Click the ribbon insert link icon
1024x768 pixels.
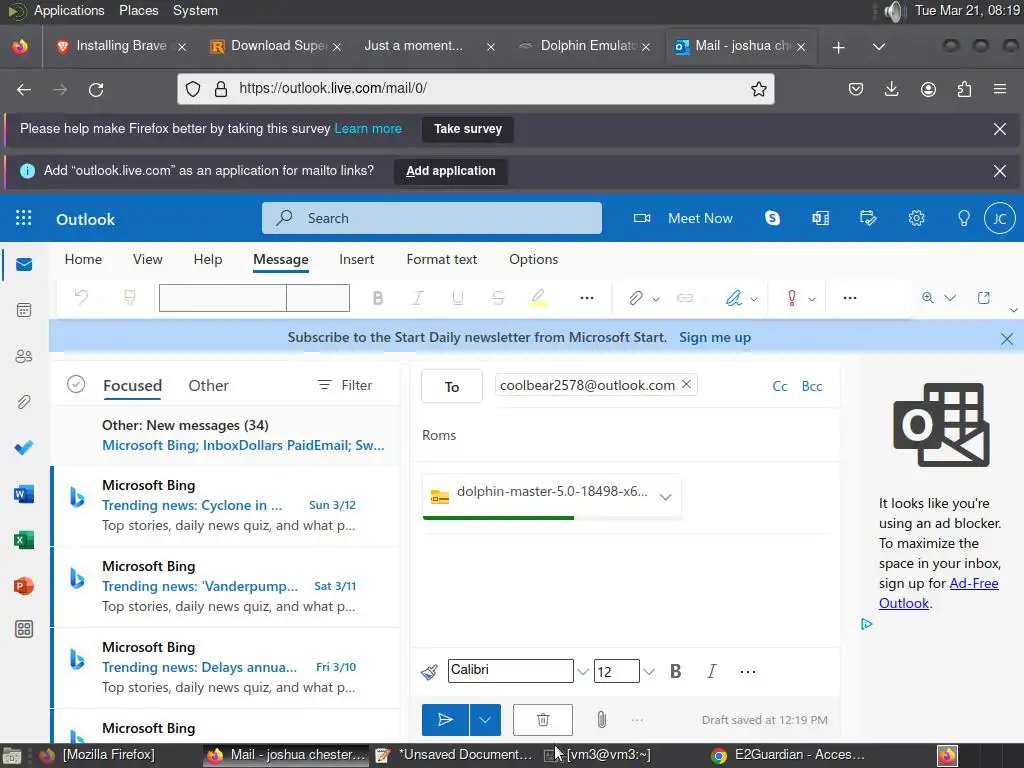684,298
